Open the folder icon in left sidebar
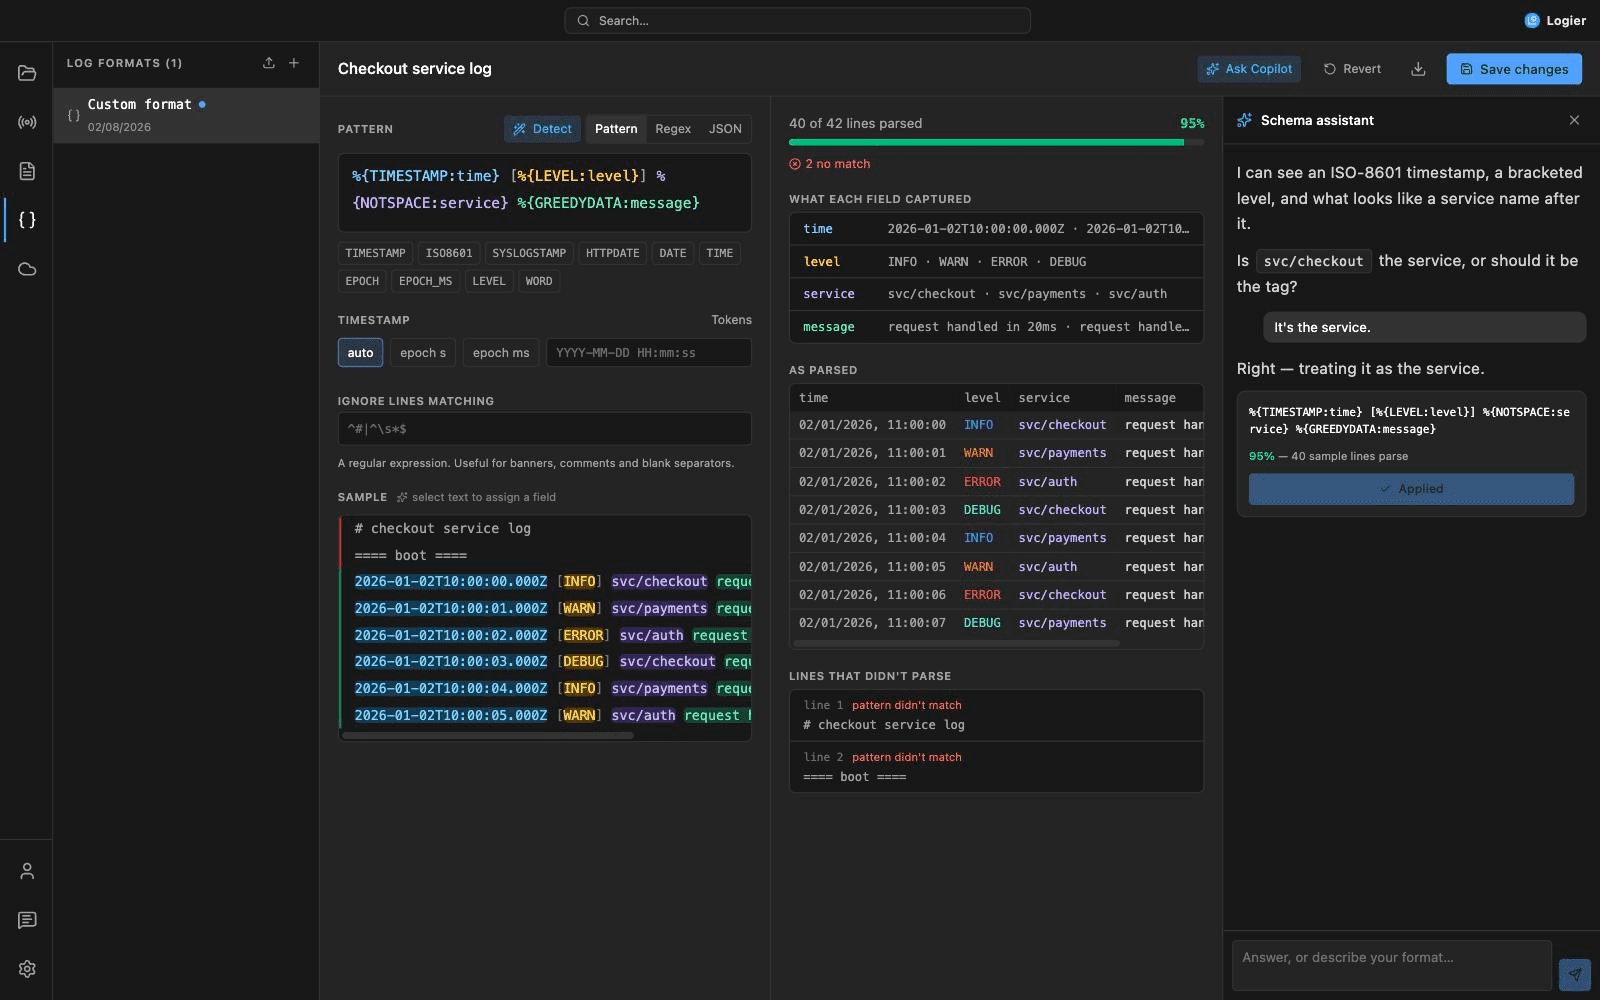Image resolution: width=1600 pixels, height=1000 pixels. [27, 73]
